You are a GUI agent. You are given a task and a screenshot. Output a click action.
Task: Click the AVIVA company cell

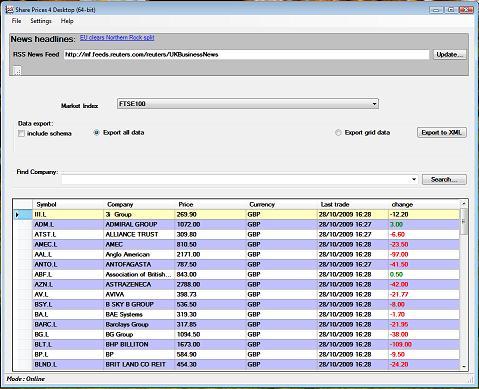click(139, 295)
